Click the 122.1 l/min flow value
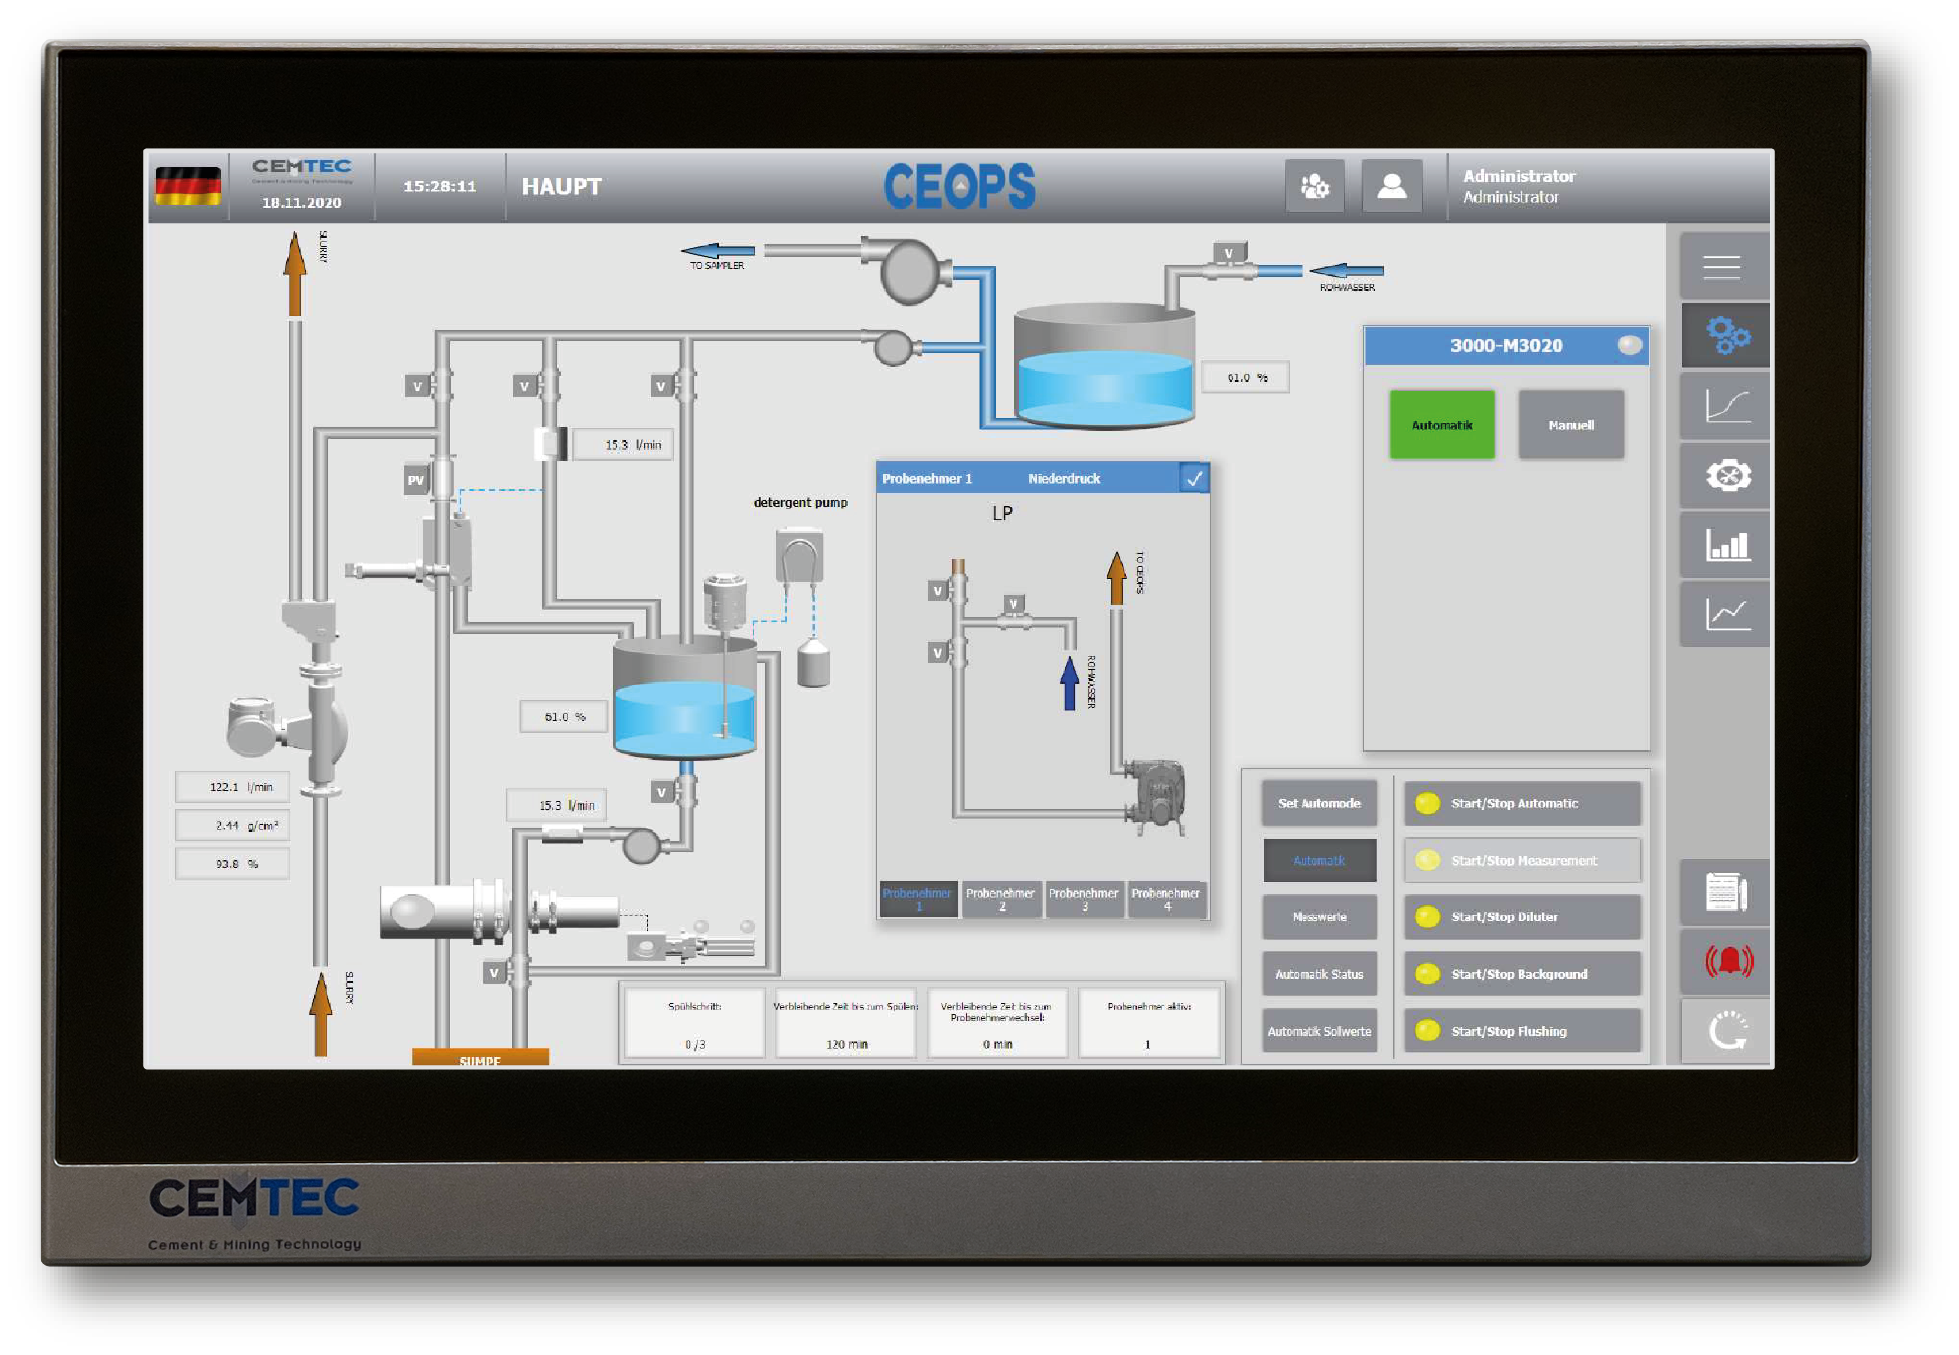The image size is (1959, 1355). pos(232,787)
